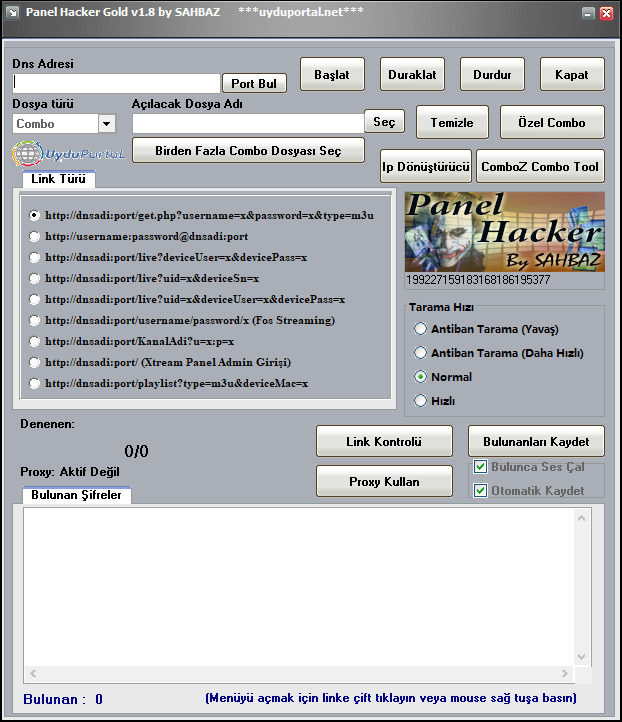Open the ComboZ Combo Tool

540,166
